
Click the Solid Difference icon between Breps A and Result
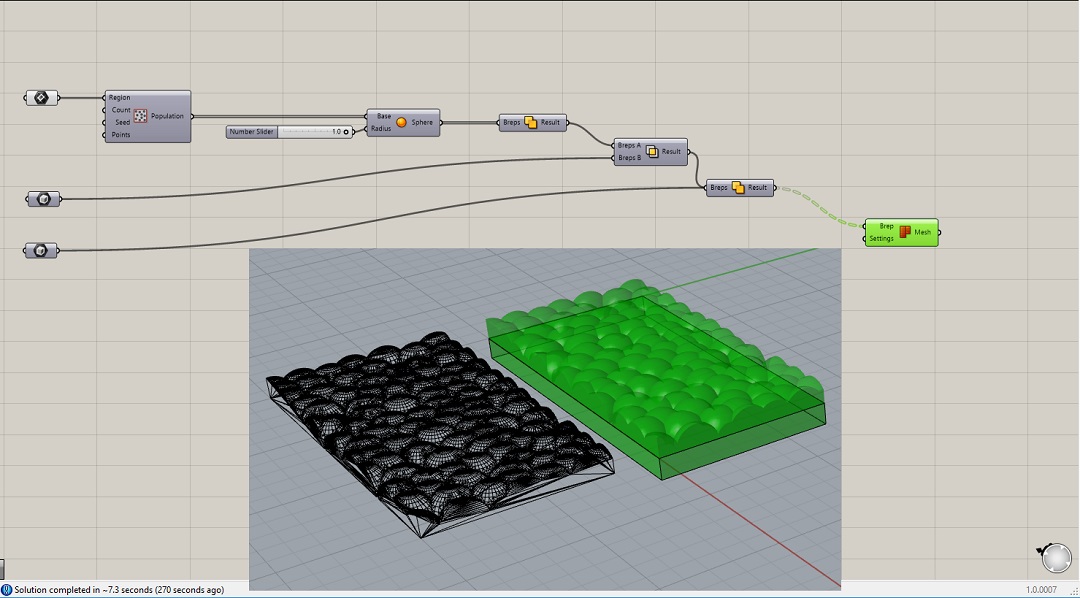tap(652, 152)
